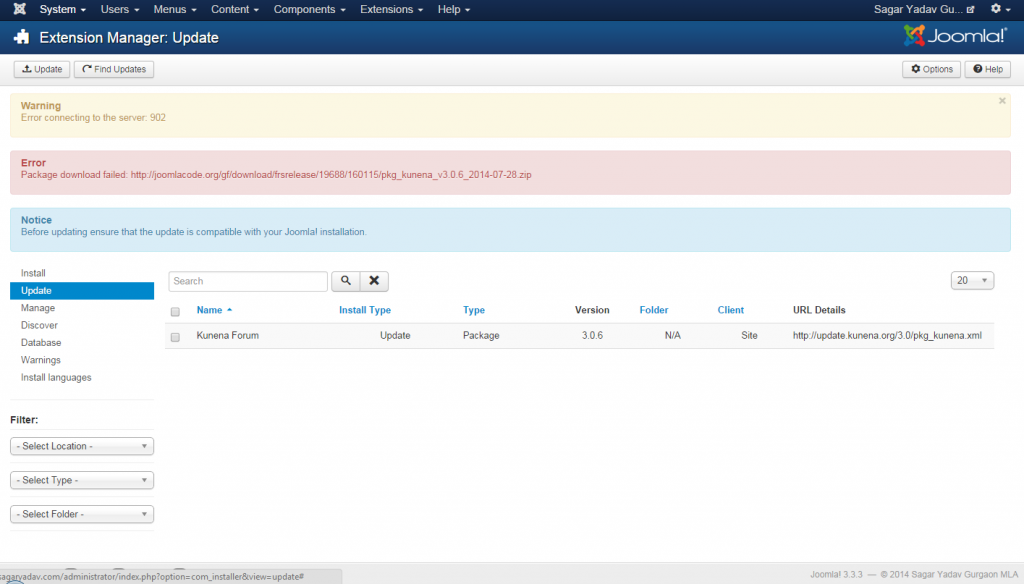
Task: Click the Find Updates refresh button
Action: pos(114,69)
